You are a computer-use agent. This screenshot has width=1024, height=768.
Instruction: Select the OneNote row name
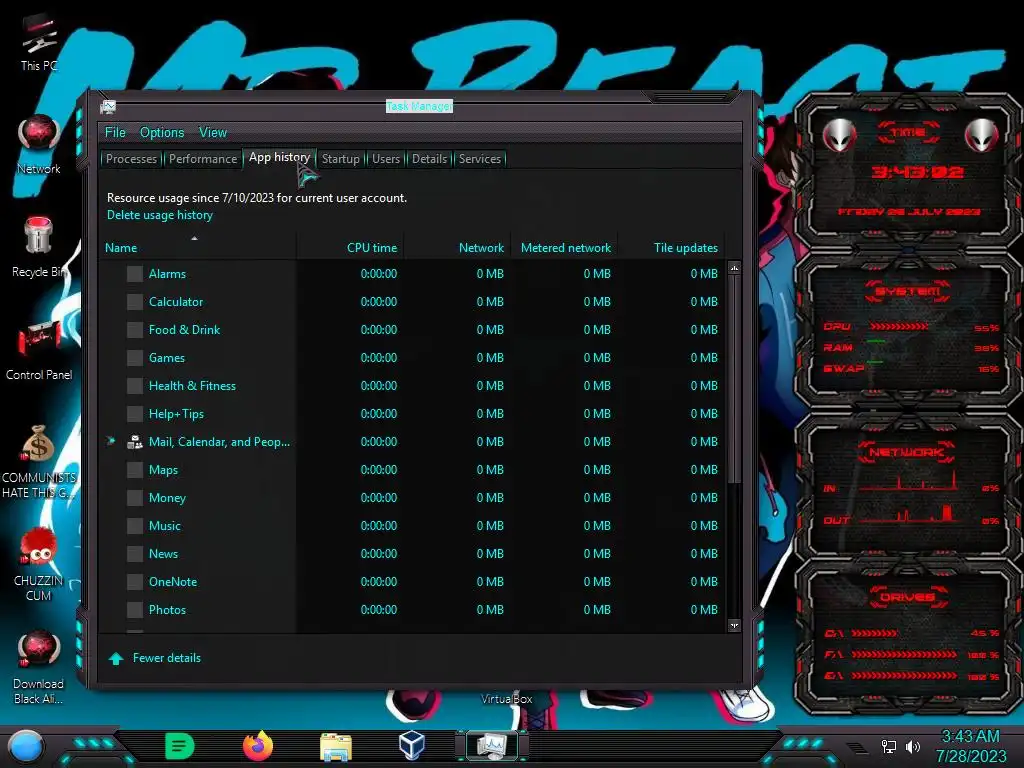(x=172, y=582)
